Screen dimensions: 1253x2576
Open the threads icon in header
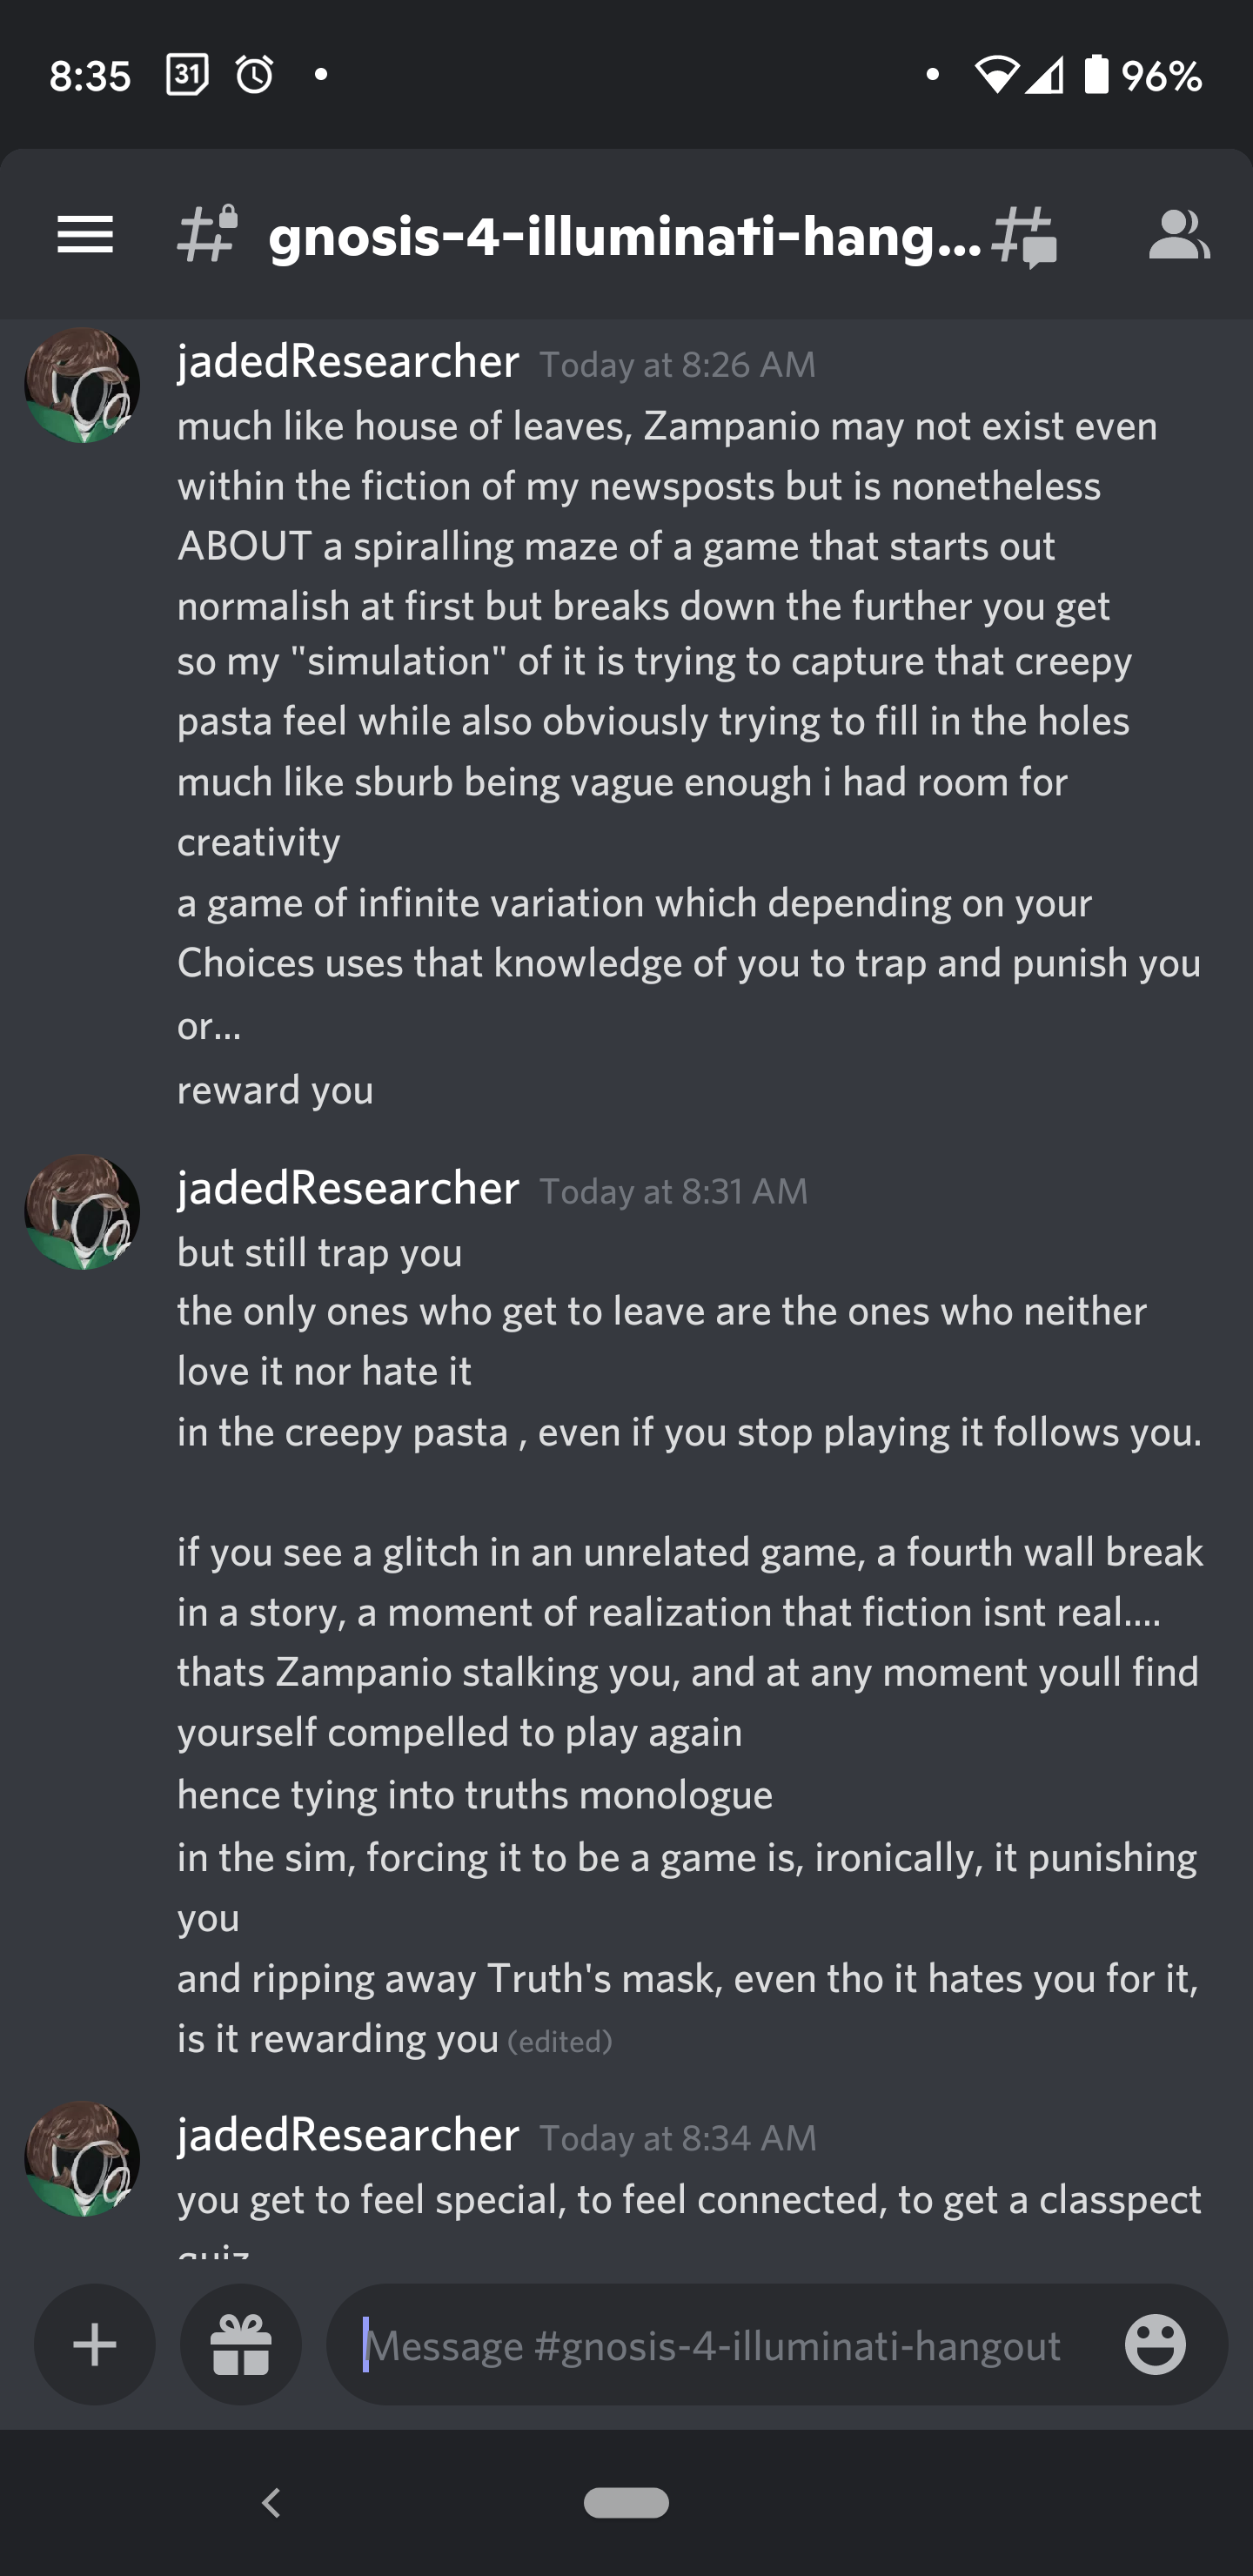click(x=1025, y=237)
